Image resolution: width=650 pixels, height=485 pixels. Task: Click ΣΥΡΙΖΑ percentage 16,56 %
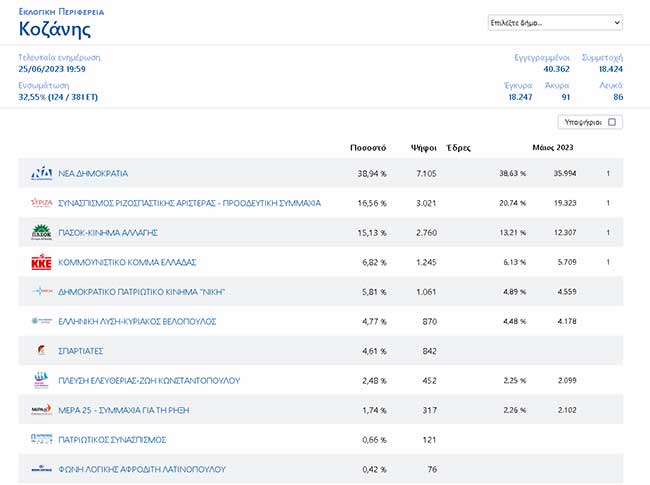click(x=372, y=203)
